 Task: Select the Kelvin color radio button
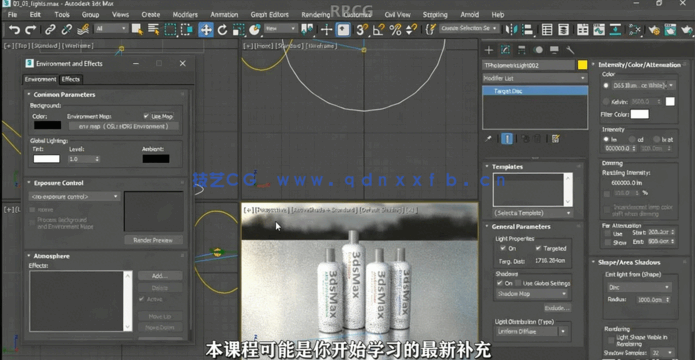[x=606, y=102]
